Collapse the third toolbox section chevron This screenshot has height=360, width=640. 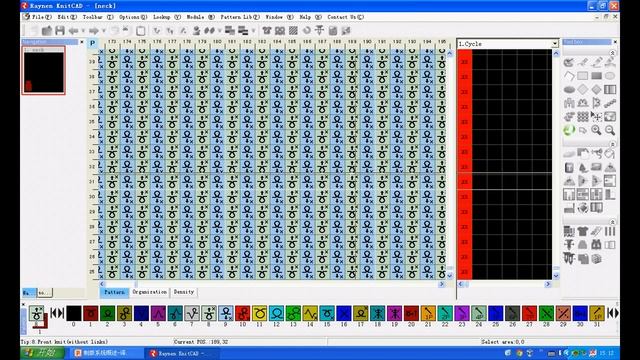point(612,222)
